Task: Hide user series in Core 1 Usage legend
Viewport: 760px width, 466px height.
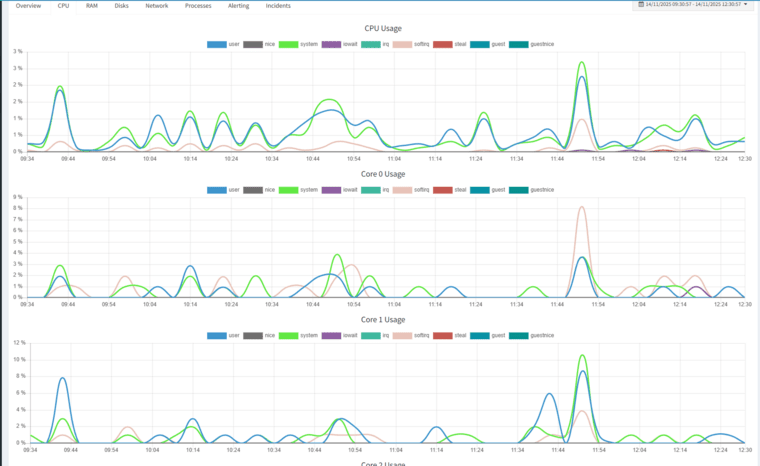Action: pyautogui.click(x=223, y=336)
